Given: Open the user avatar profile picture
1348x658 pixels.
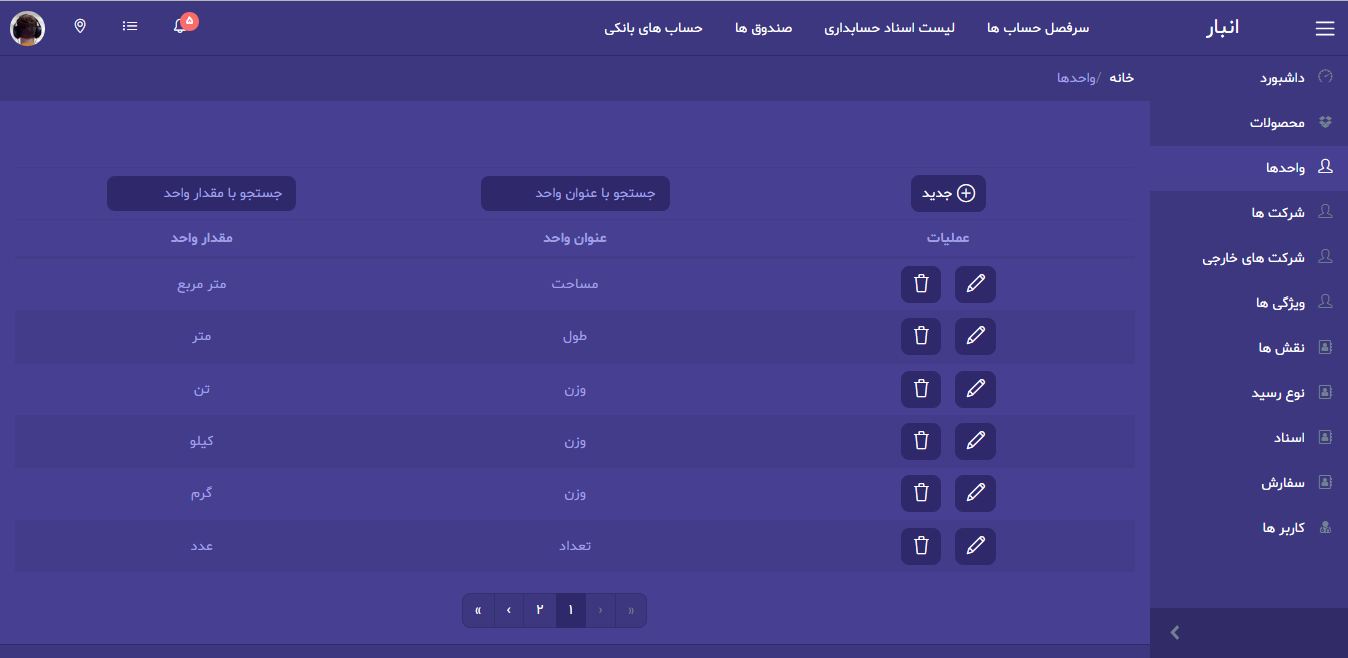Looking at the screenshot, I should (x=27, y=28).
